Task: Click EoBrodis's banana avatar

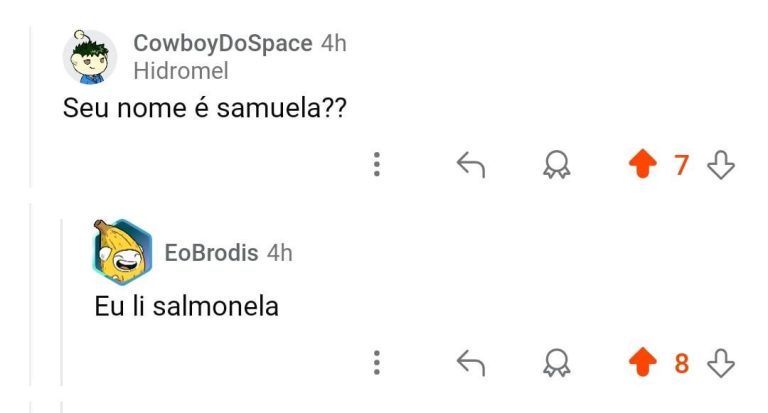Action: click(x=122, y=252)
